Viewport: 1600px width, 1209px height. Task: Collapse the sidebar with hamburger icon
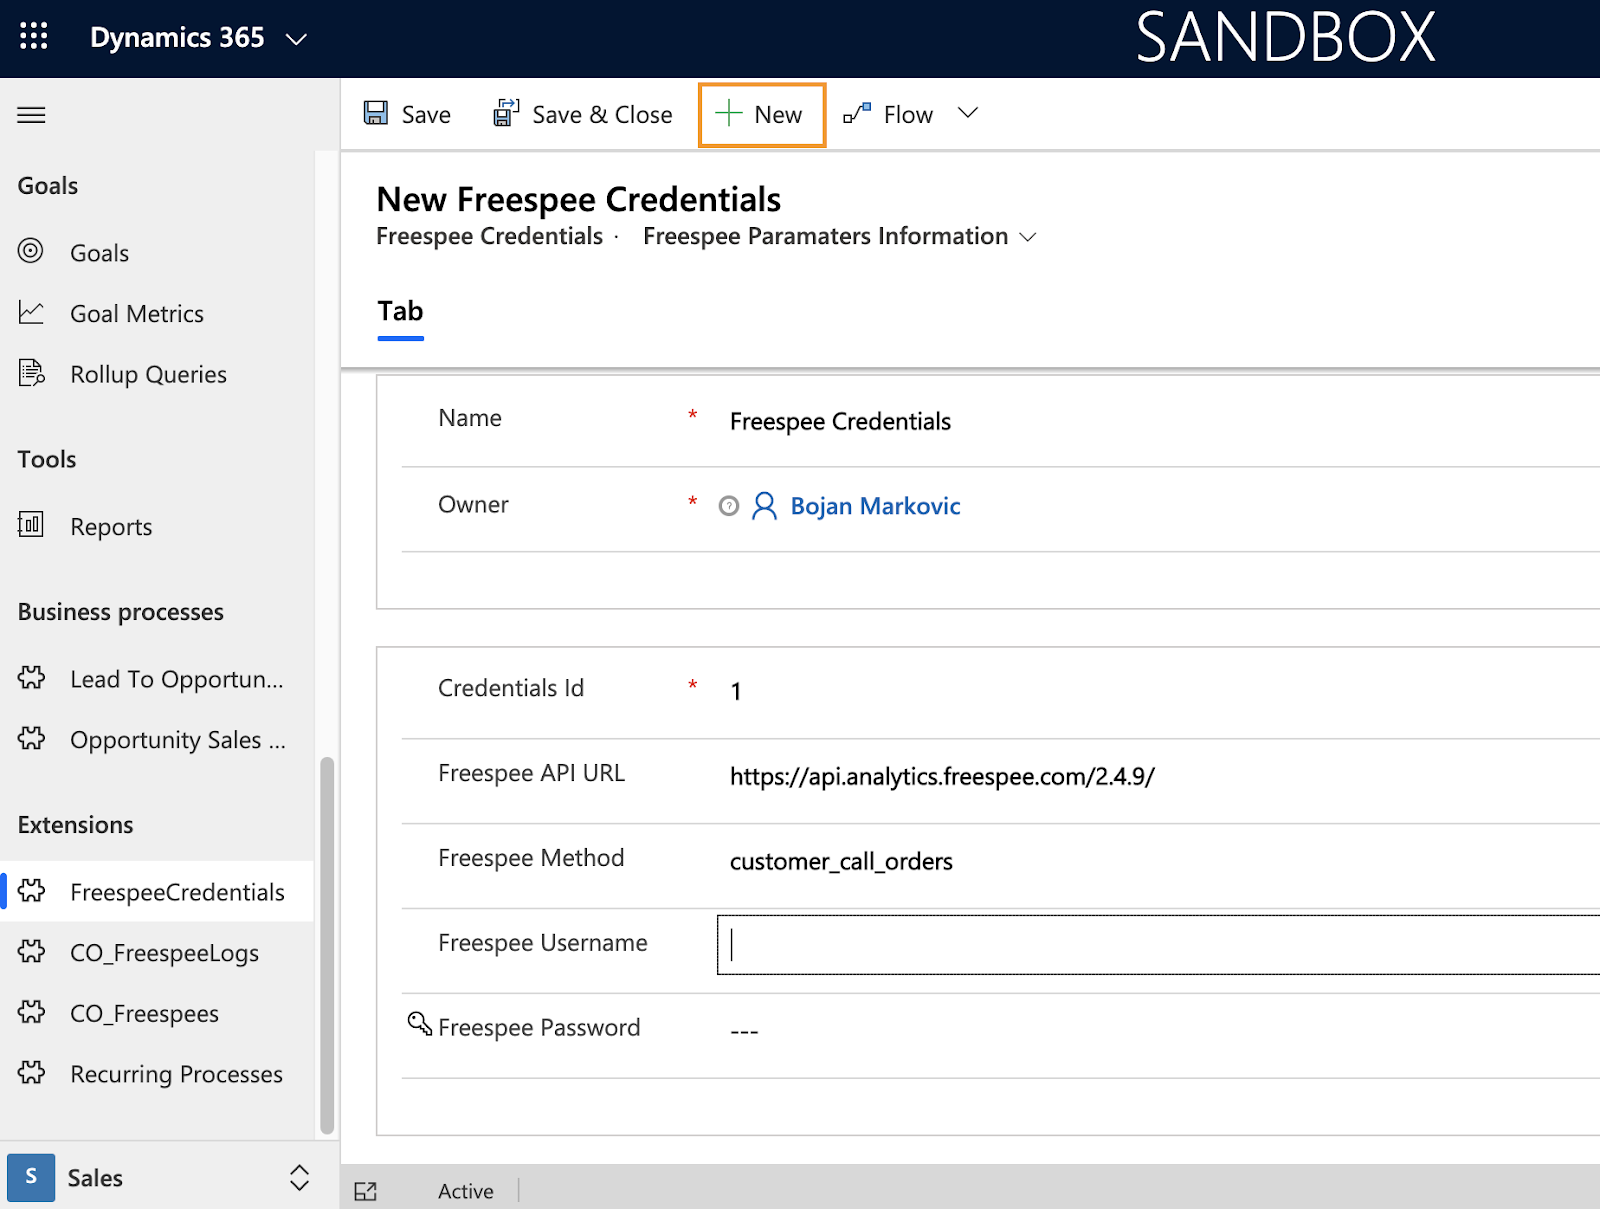31,115
